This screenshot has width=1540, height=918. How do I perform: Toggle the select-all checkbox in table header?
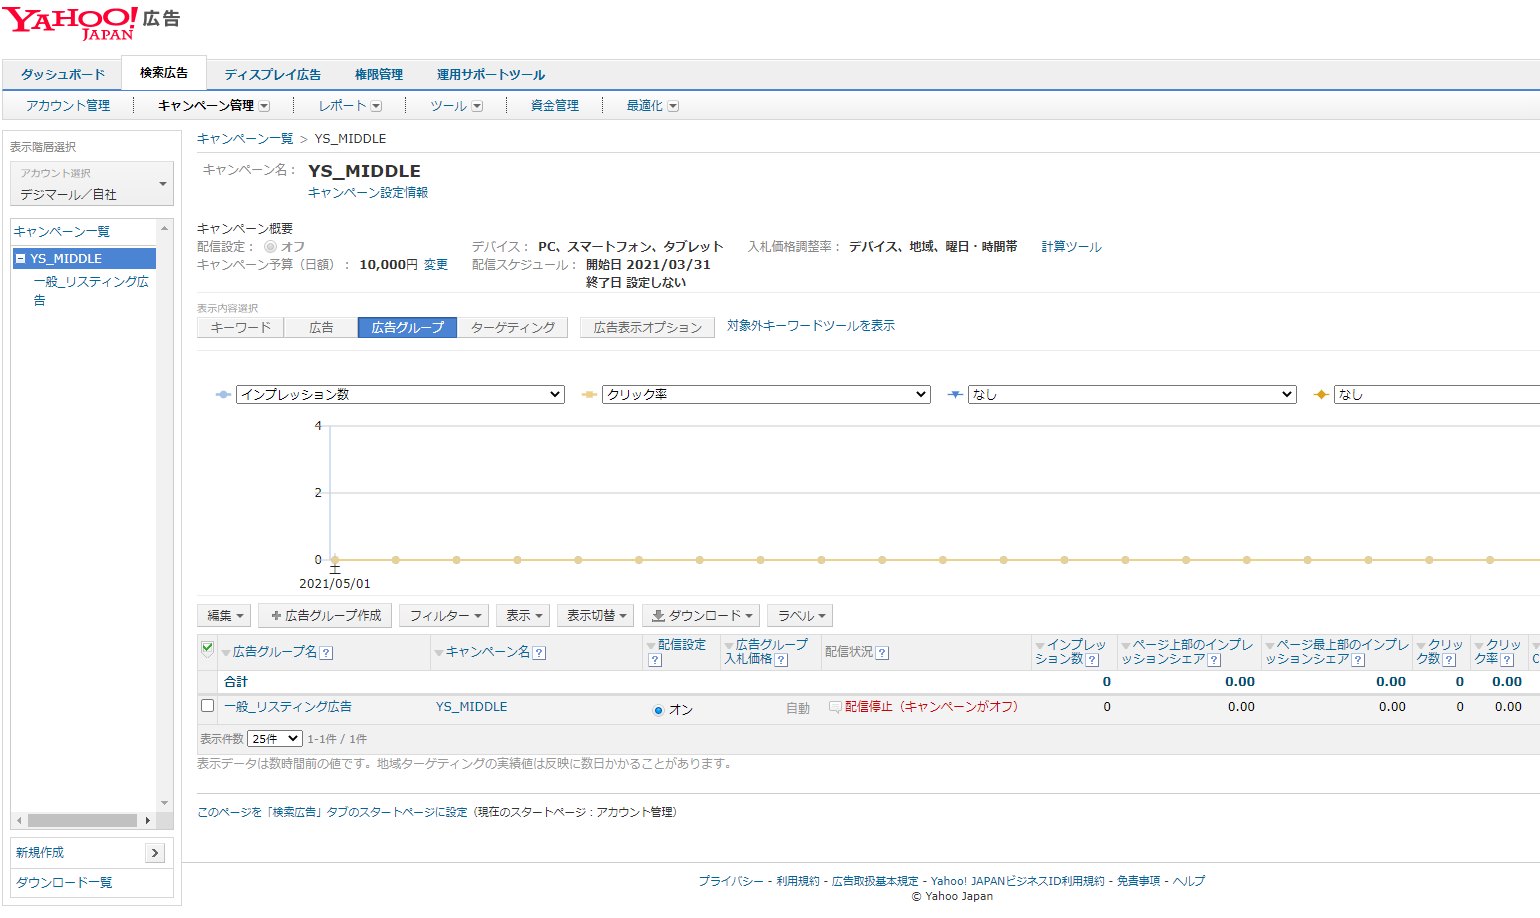(x=208, y=648)
